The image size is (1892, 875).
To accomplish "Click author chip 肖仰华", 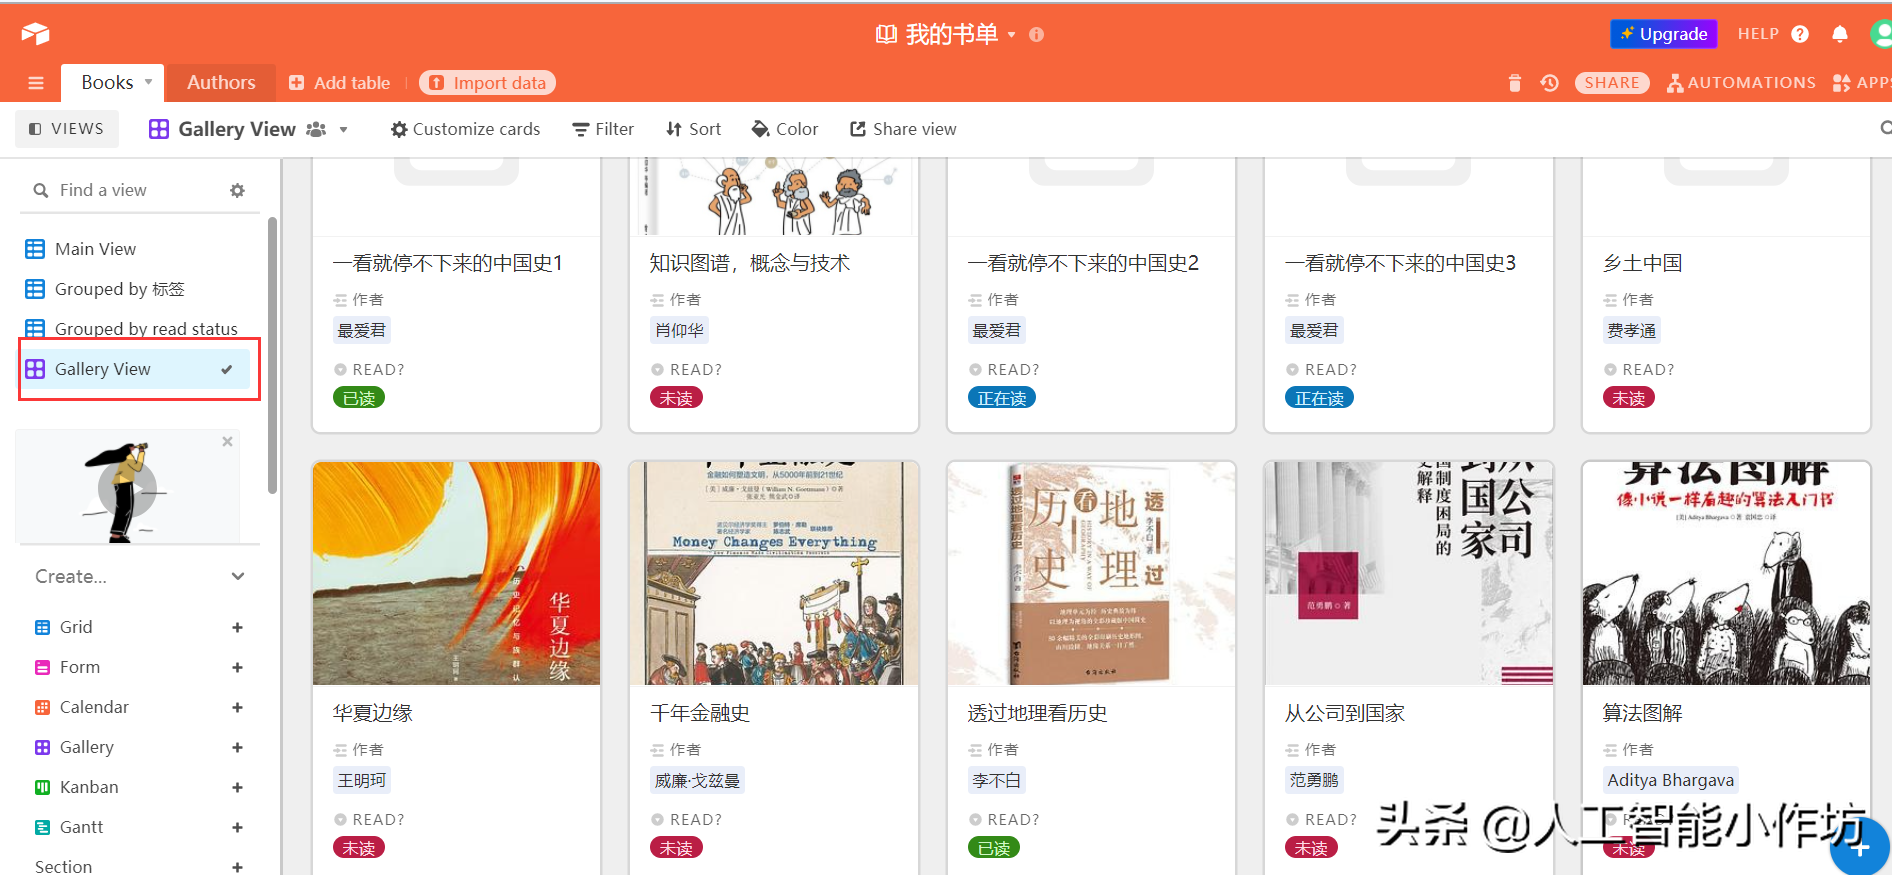I will [679, 330].
